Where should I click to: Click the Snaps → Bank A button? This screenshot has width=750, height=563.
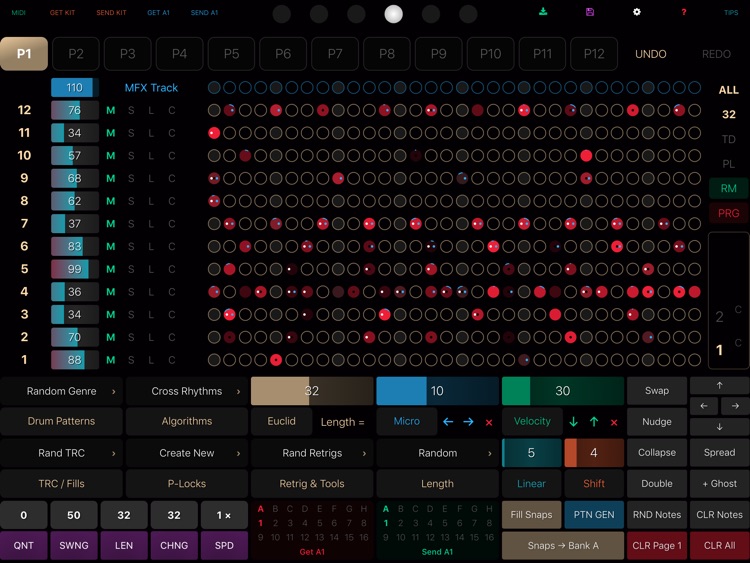[x=562, y=545]
